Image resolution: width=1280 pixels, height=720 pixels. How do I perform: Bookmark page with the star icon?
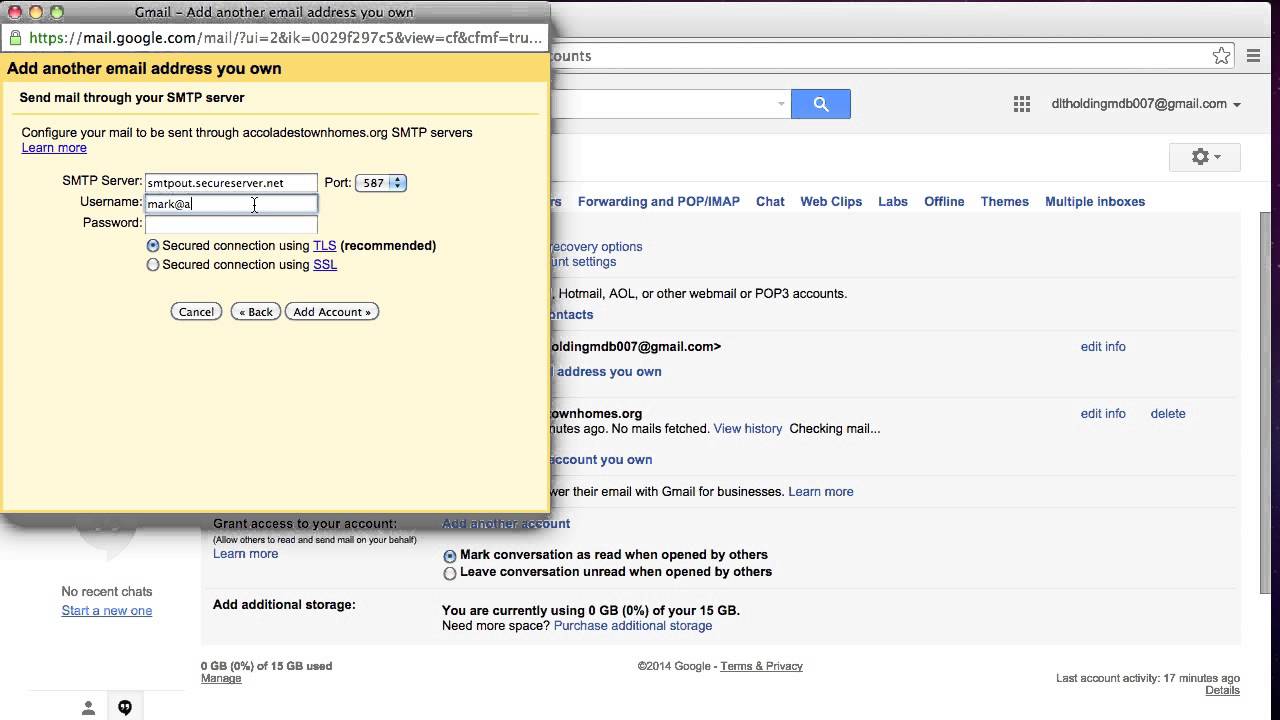pyautogui.click(x=1221, y=56)
